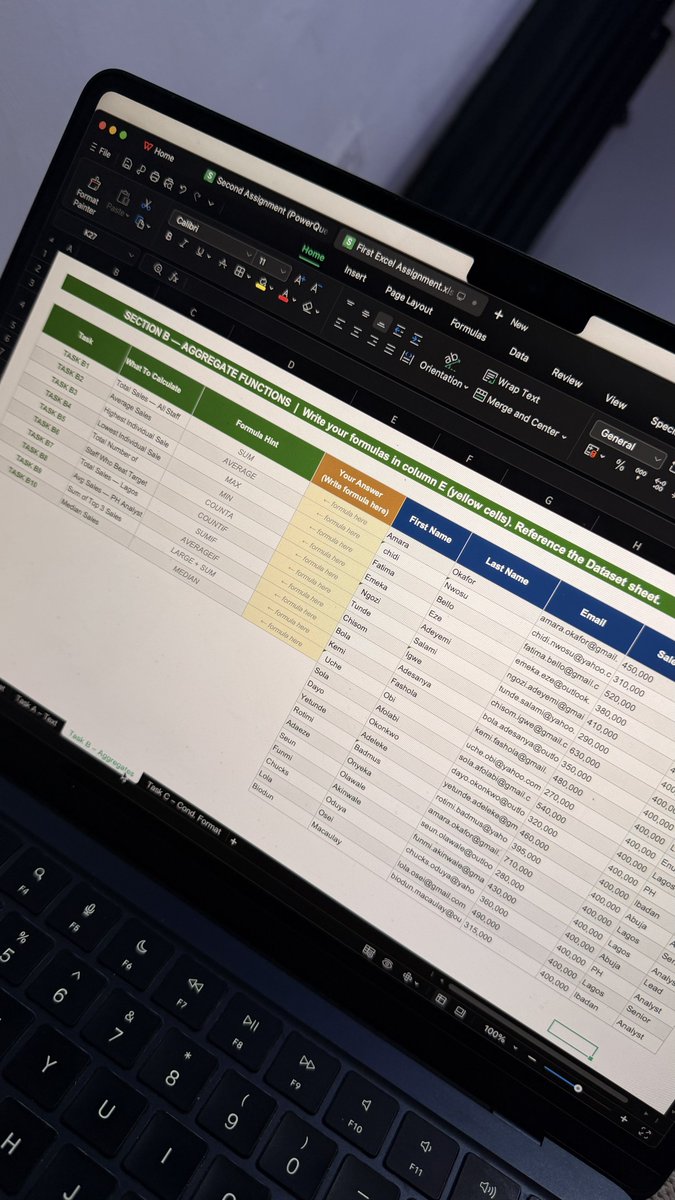Viewport: 675px width, 1200px height.
Task: Switch to the Data ribbon tab
Action: (518, 354)
